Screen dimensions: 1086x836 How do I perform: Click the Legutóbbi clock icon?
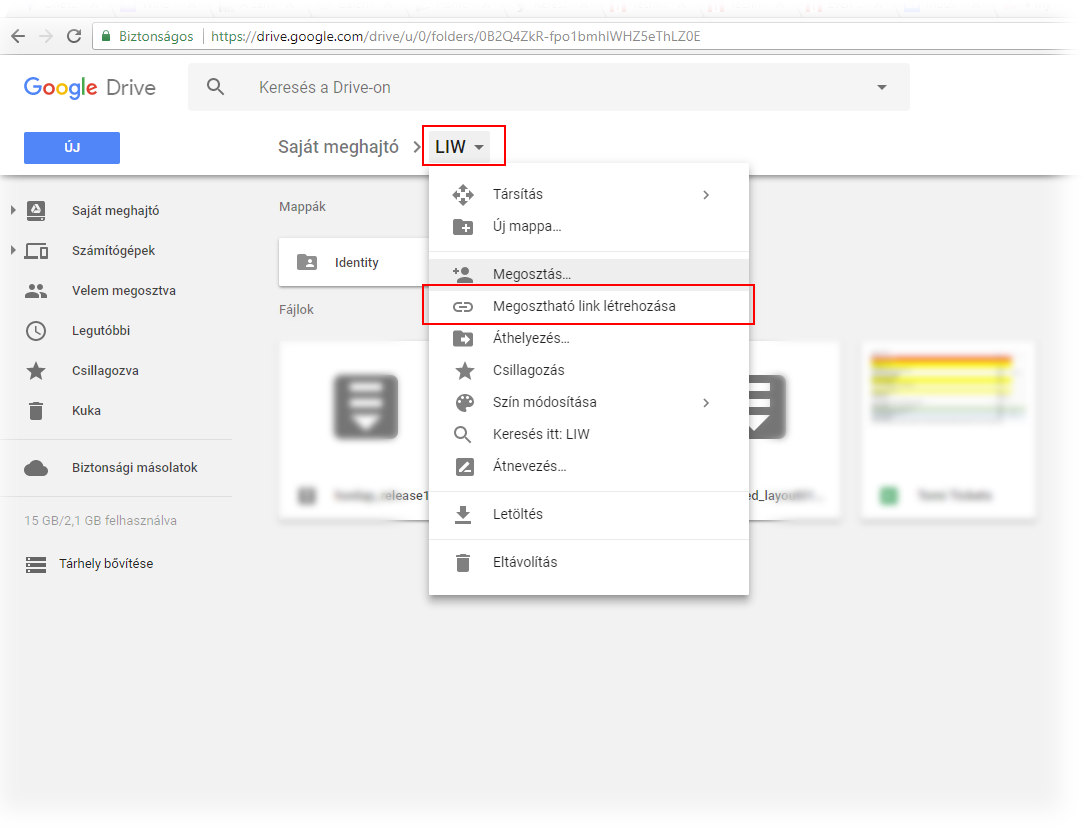[x=36, y=331]
